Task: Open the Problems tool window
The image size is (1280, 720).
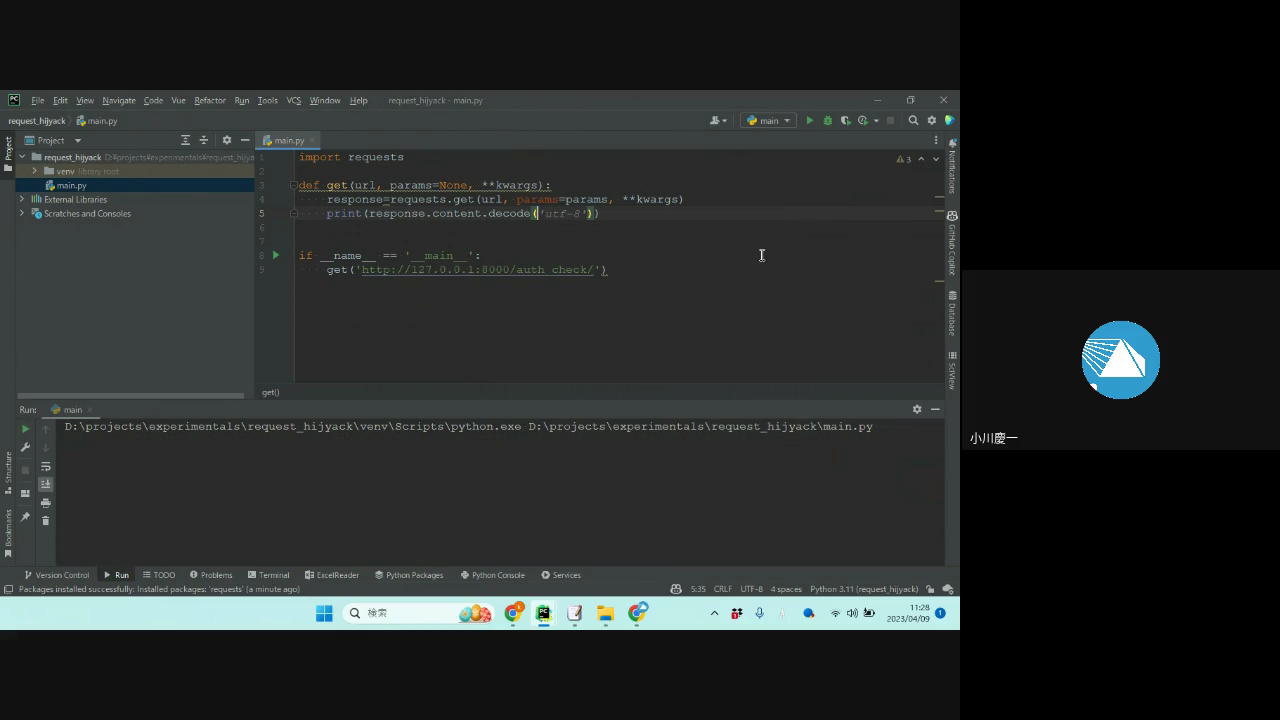Action: point(211,575)
